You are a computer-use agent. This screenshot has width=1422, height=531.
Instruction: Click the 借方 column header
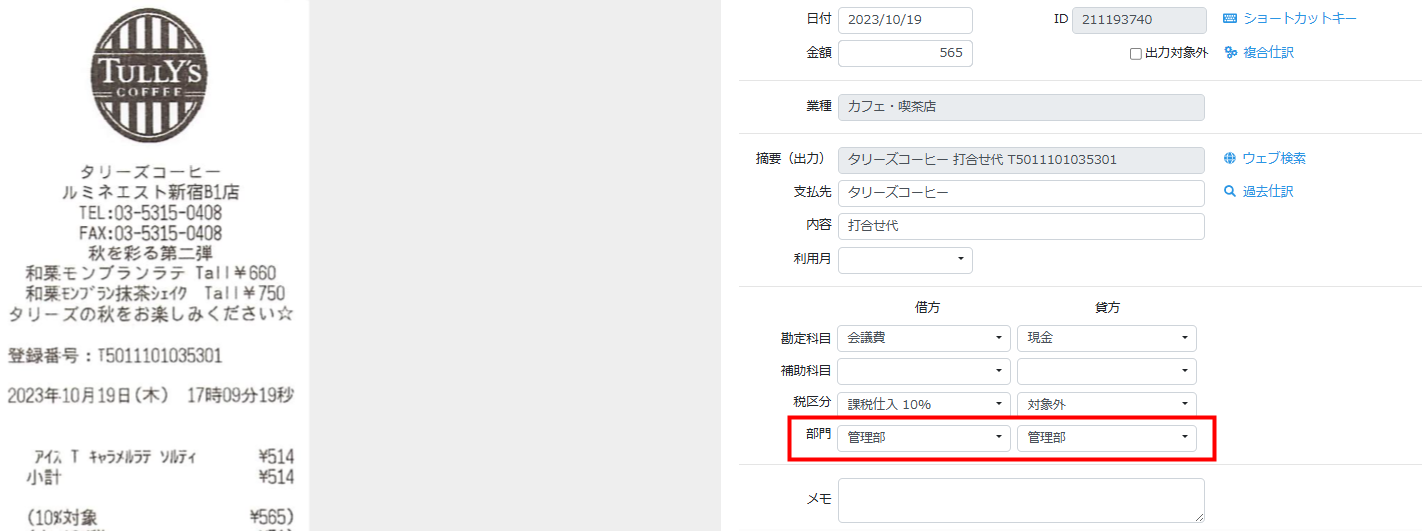coord(927,307)
